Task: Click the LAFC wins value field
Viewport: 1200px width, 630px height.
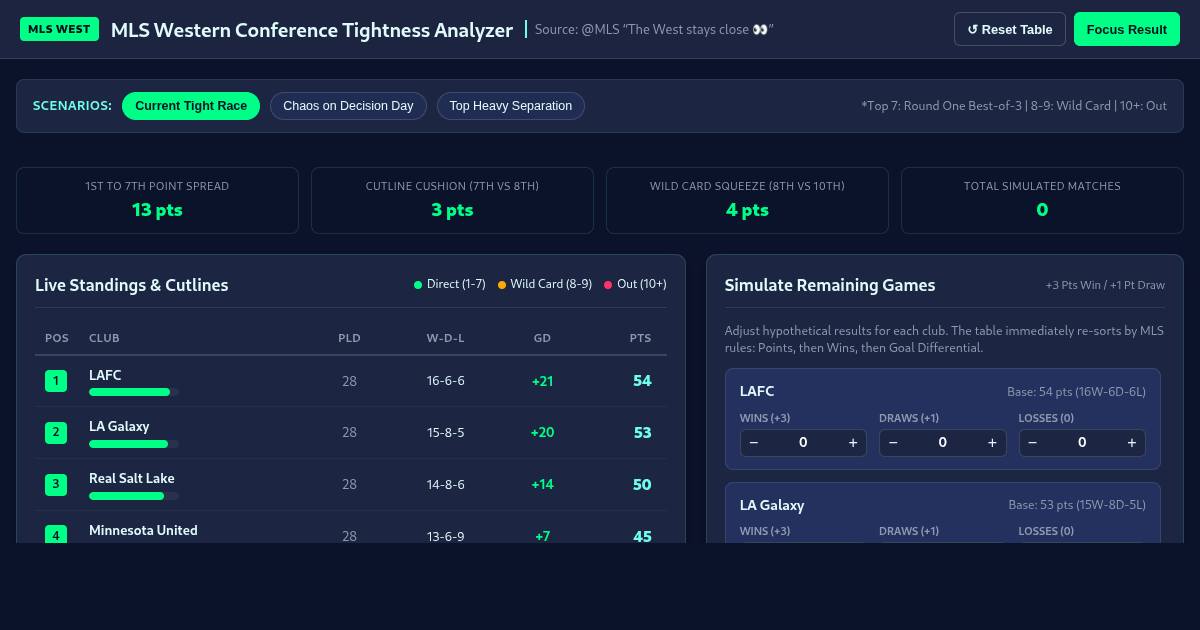Action: [803, 443]
